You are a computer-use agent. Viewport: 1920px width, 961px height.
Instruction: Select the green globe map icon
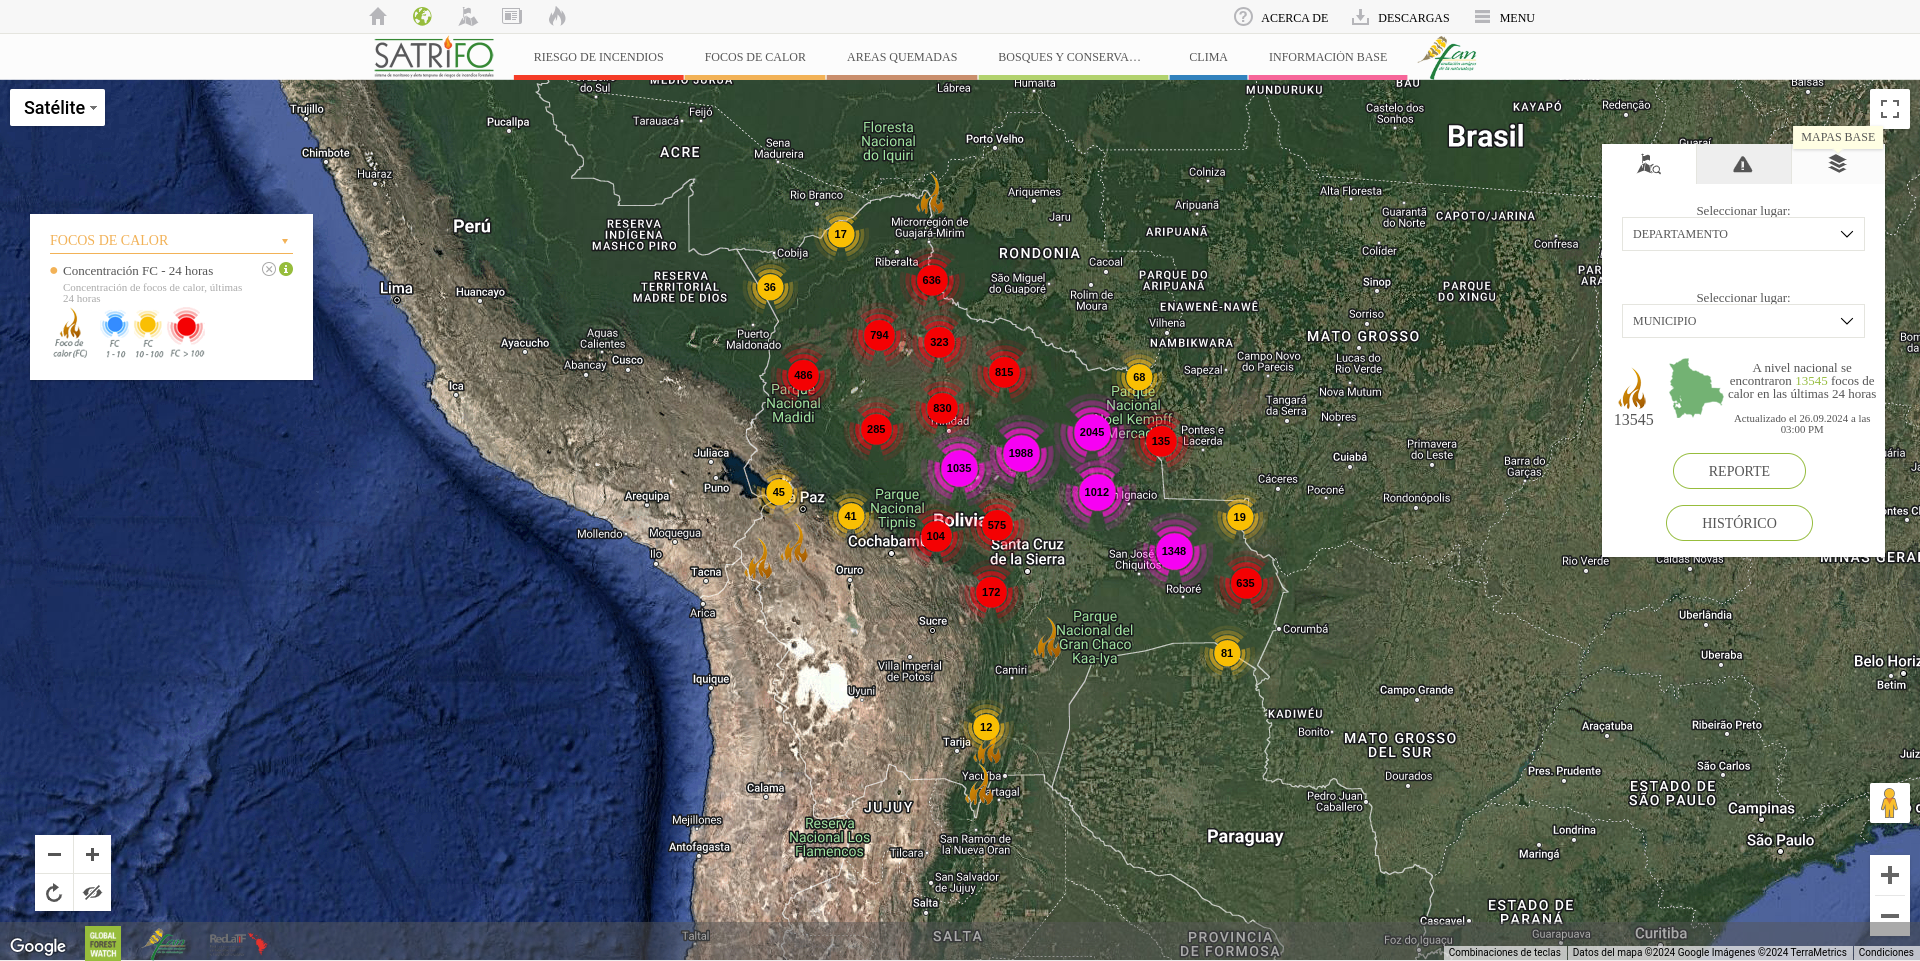pyautogui.click(x=422, y=16)
